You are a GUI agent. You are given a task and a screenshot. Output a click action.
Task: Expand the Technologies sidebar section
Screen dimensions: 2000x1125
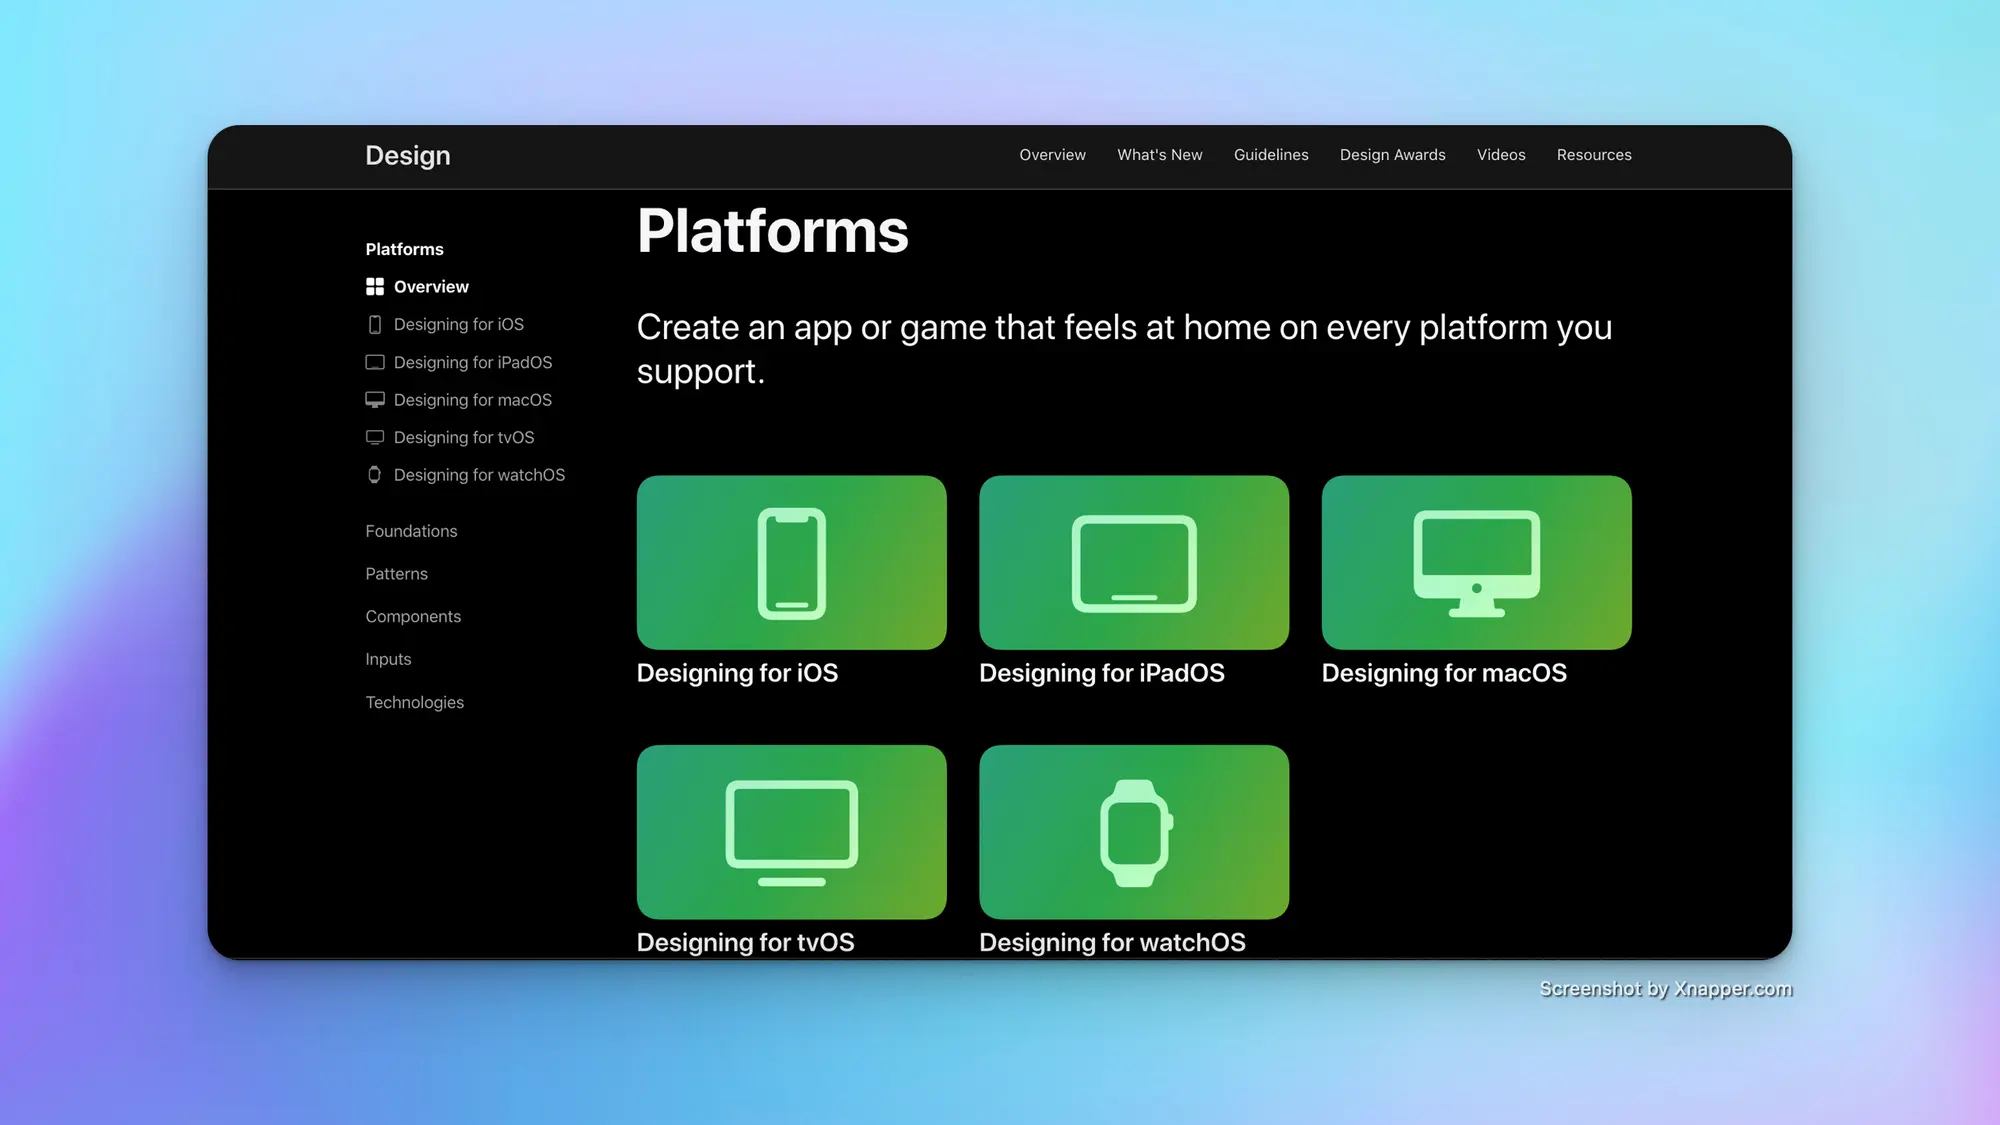click(414, 703)
